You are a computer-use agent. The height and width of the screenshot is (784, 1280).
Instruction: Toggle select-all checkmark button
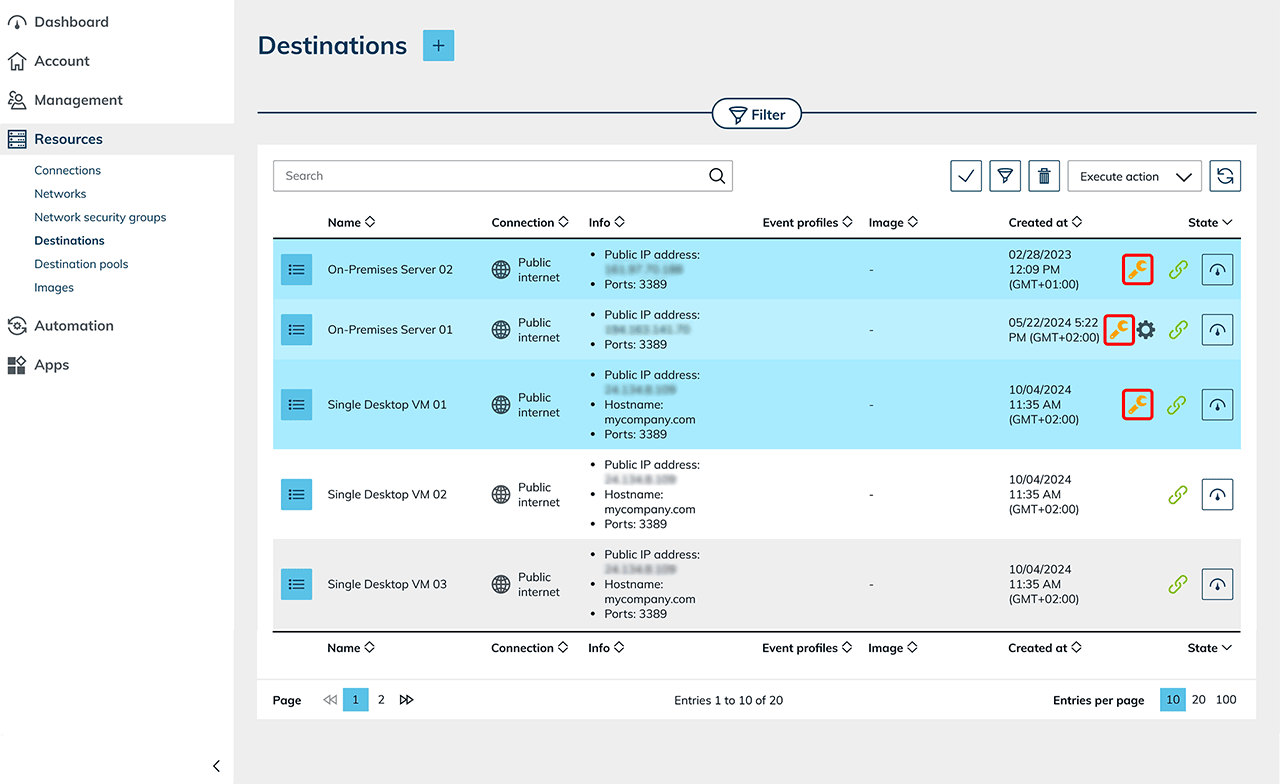point(966,176)
